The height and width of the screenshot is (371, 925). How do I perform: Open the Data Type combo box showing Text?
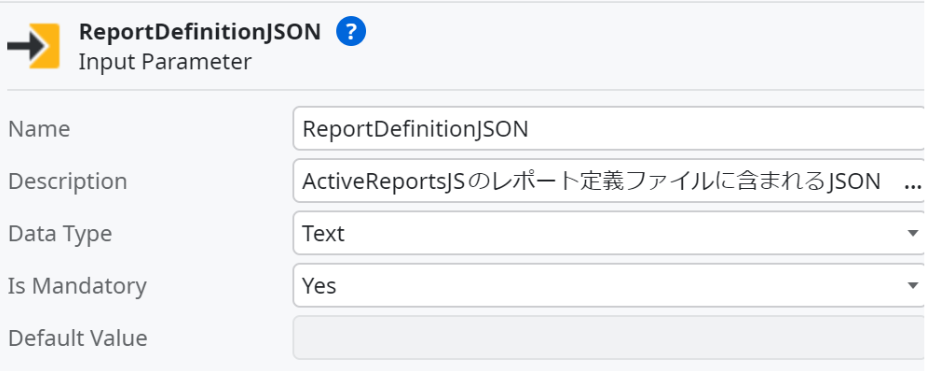(x=609, y=234)
